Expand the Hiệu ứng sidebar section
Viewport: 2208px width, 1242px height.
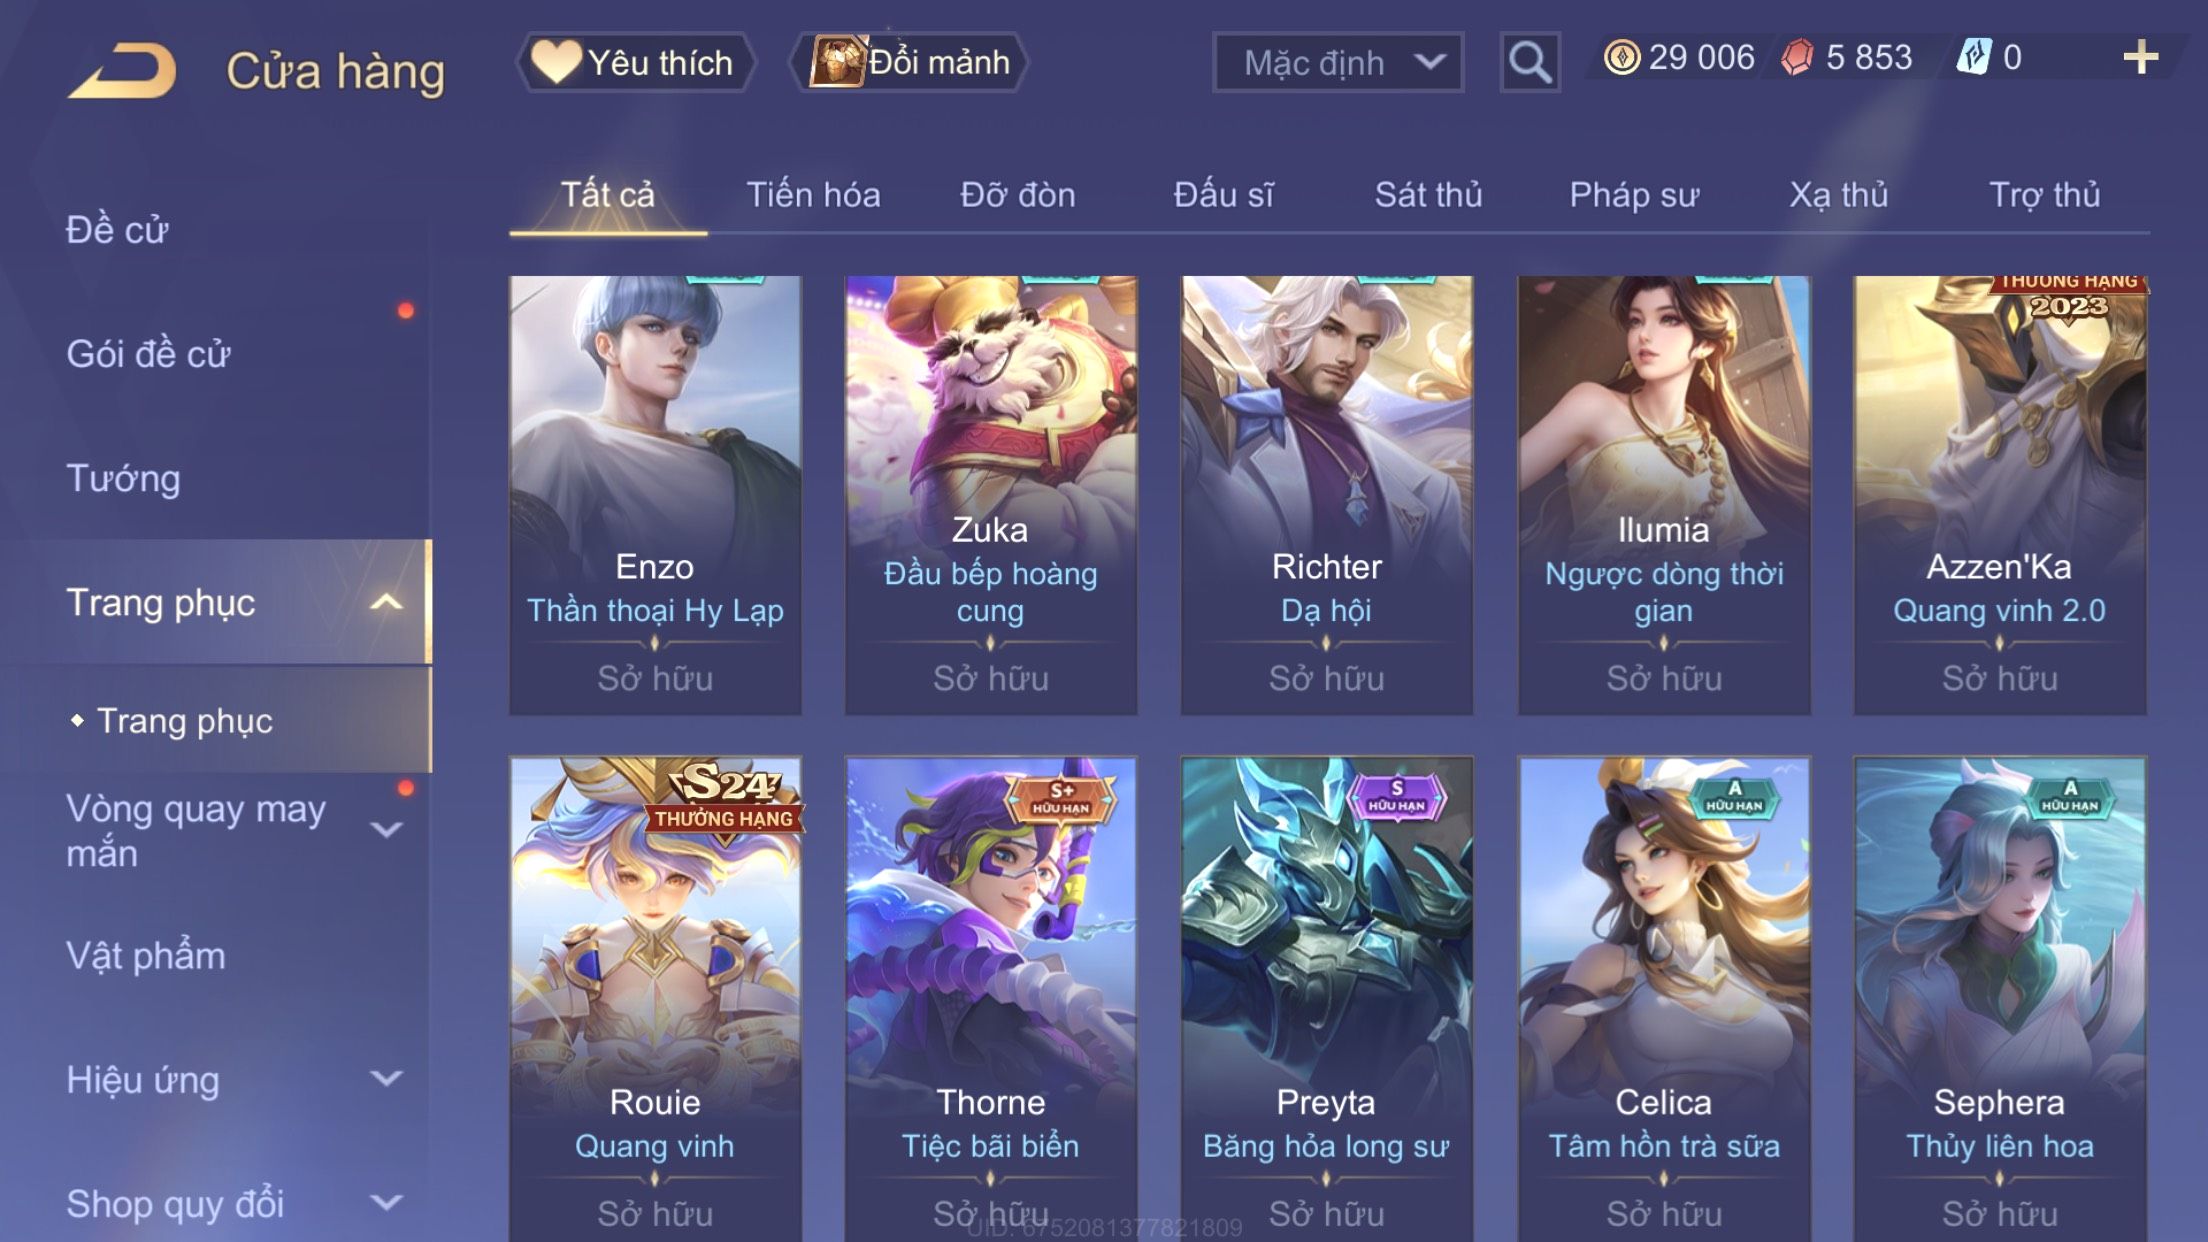point(387,1078)
